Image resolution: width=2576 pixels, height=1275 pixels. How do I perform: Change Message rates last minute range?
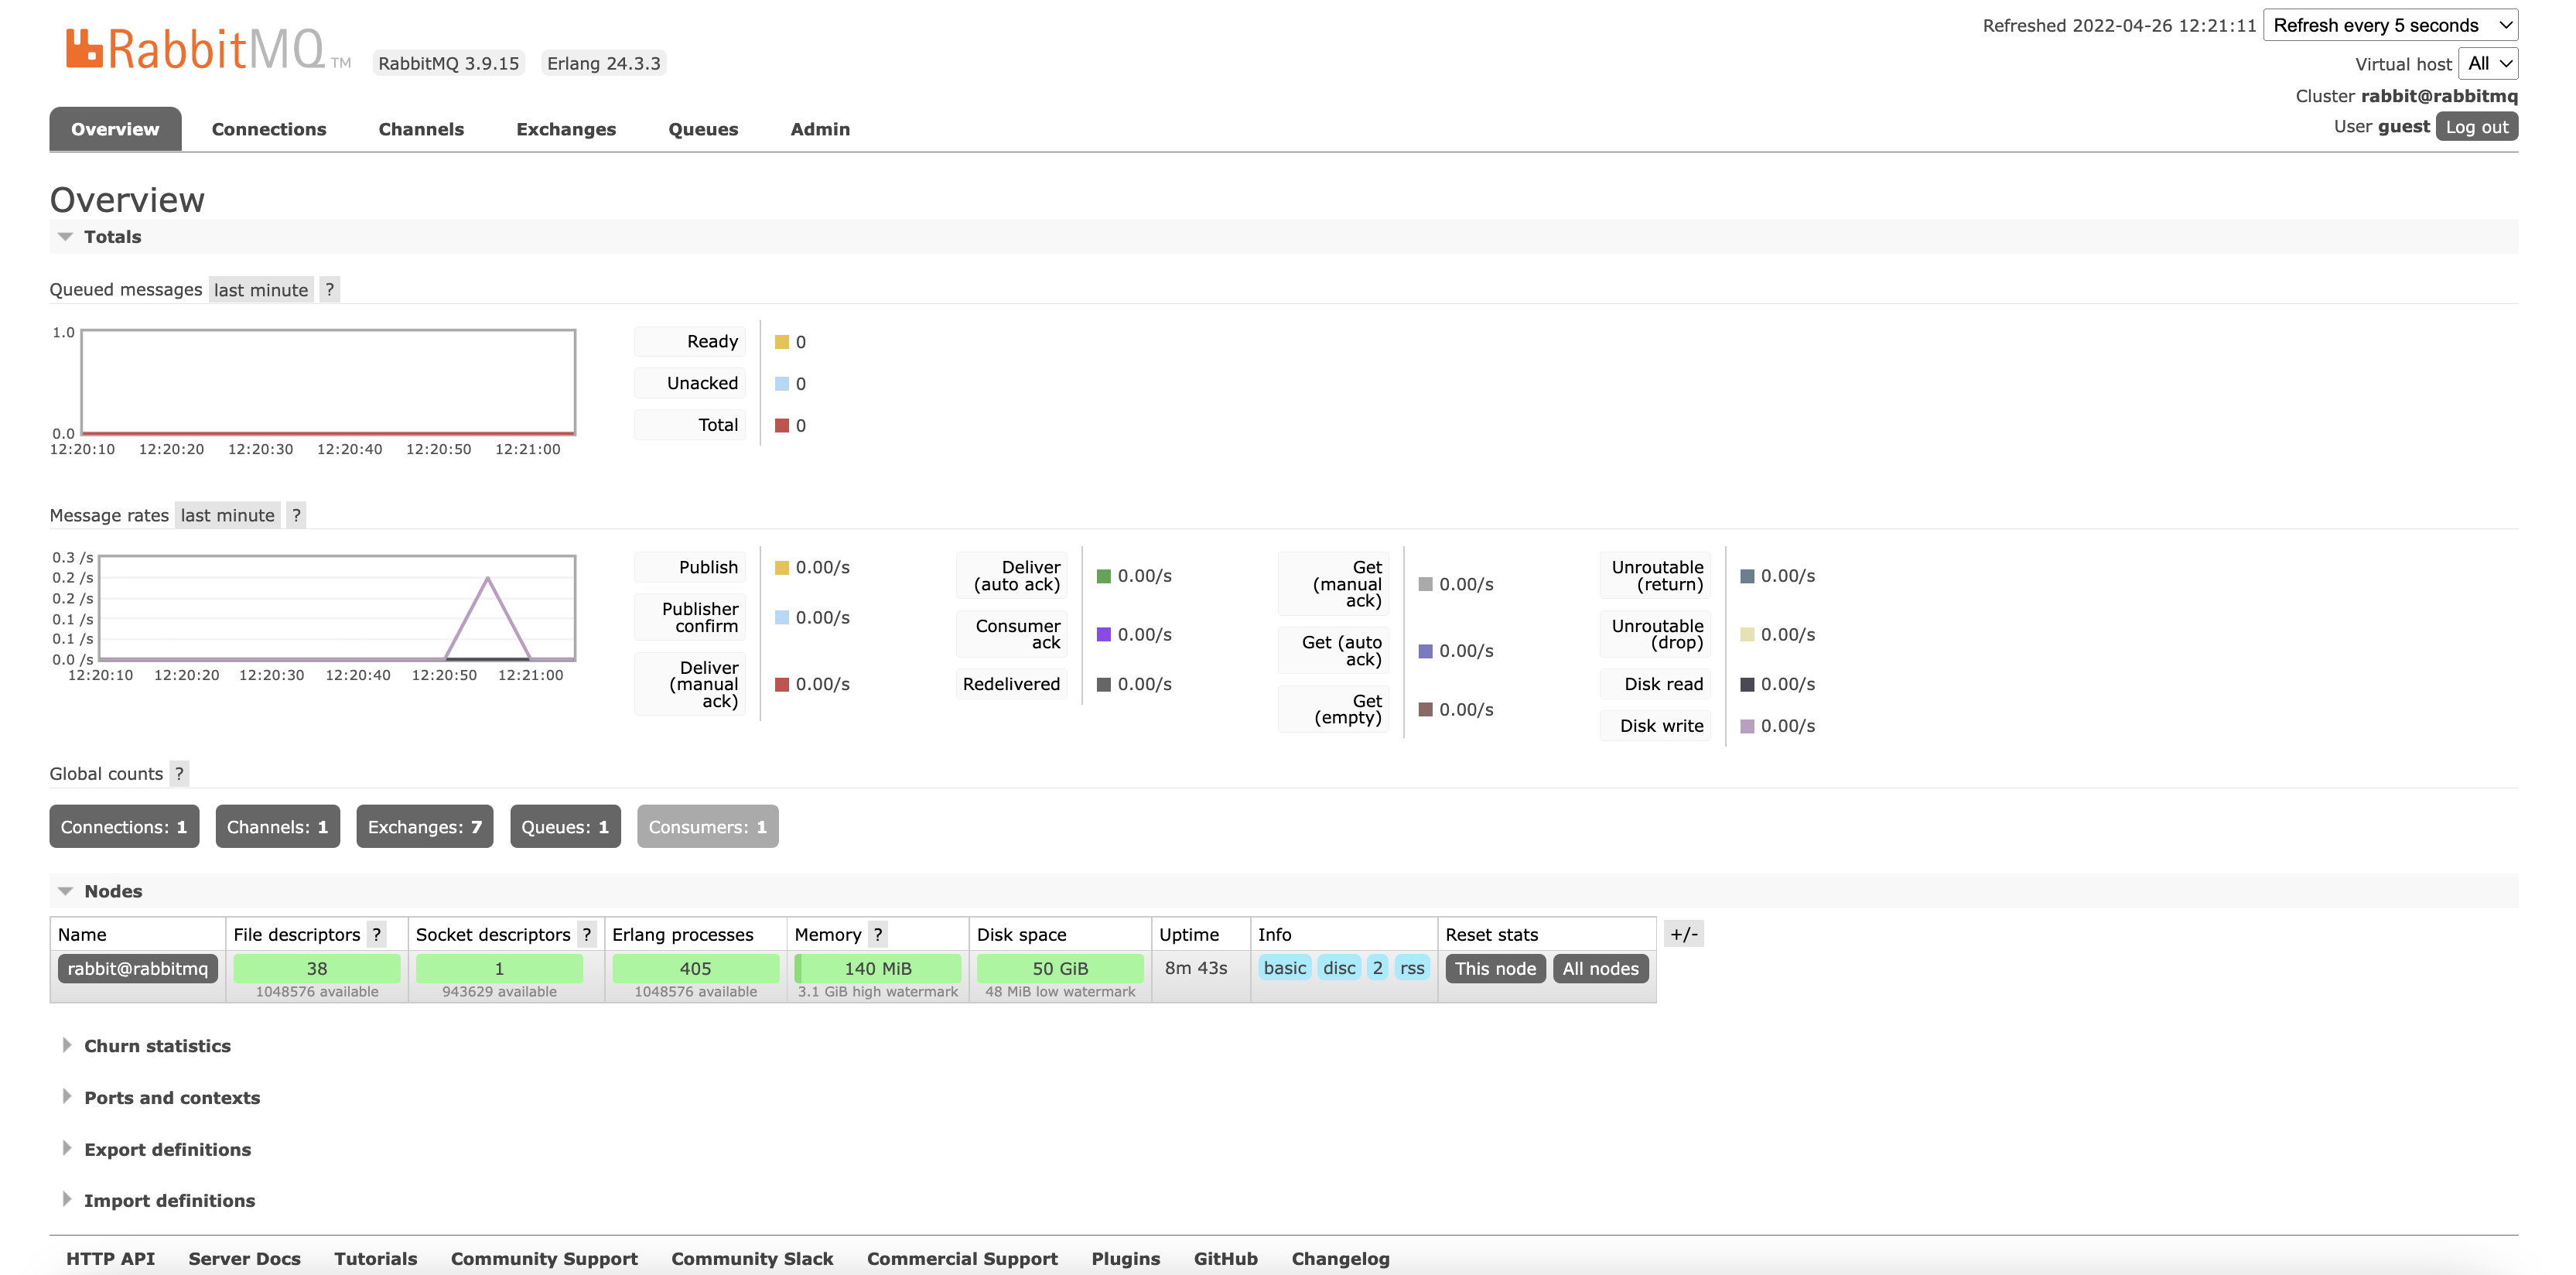pyautogui.click(x=227, y=515)
